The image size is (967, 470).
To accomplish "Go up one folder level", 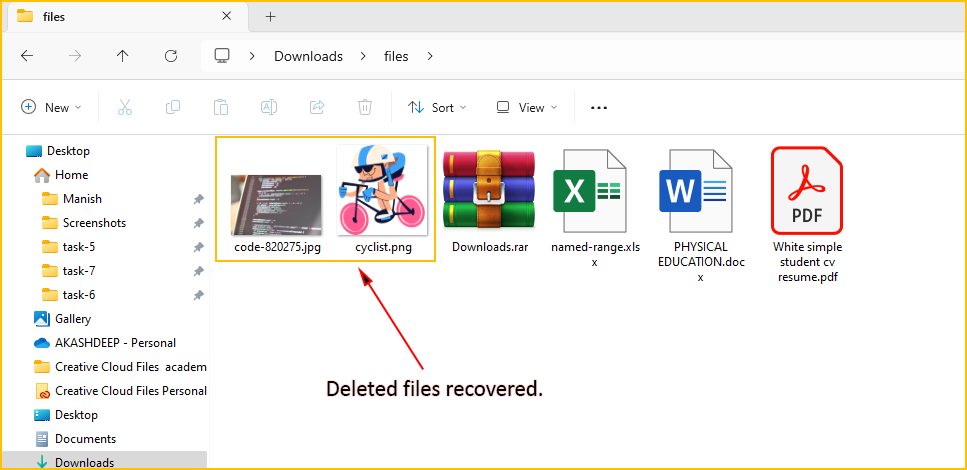I will (123, 56).
